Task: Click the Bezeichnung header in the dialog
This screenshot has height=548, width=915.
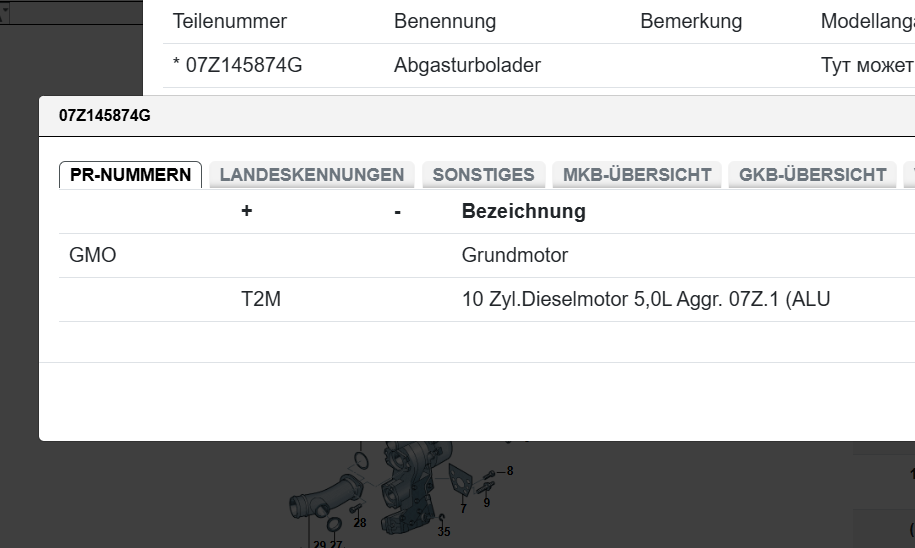Action: click(x=523, y=211)
